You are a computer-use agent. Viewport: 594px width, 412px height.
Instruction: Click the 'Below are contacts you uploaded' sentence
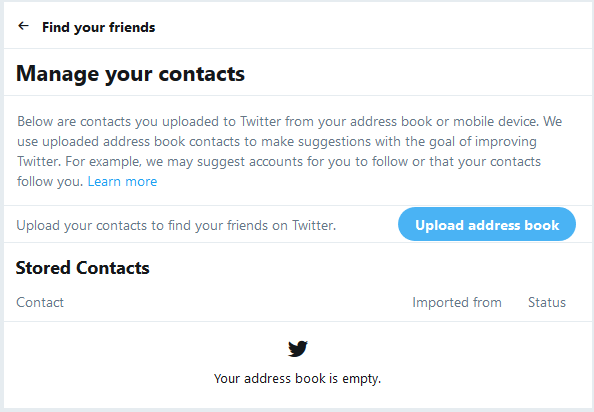pyautogui.click(x=278, y=122)
